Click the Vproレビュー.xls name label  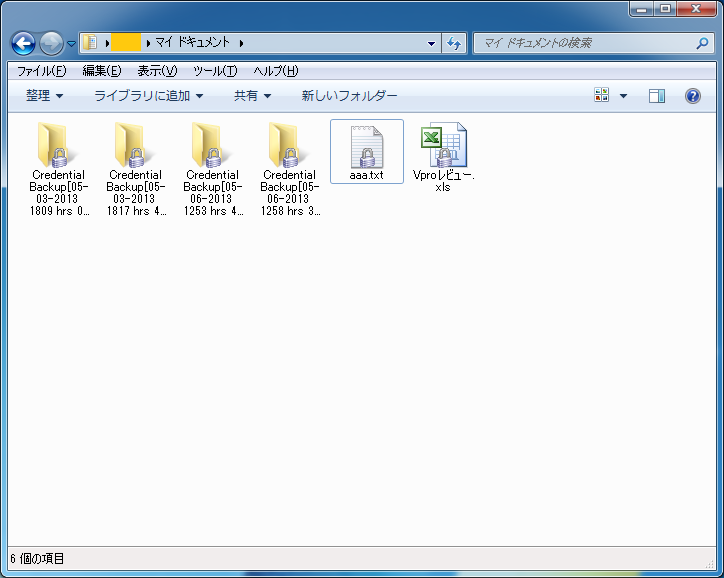pyautogui.click(x=443, y=181)
